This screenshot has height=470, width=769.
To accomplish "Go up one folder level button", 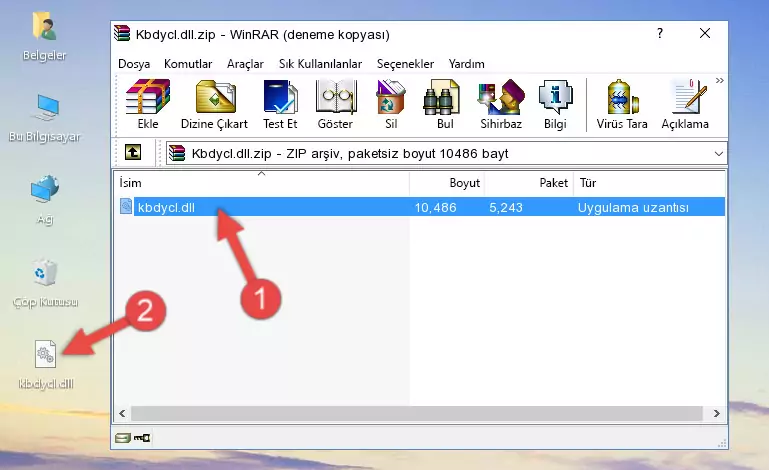I will click(133, 153).
